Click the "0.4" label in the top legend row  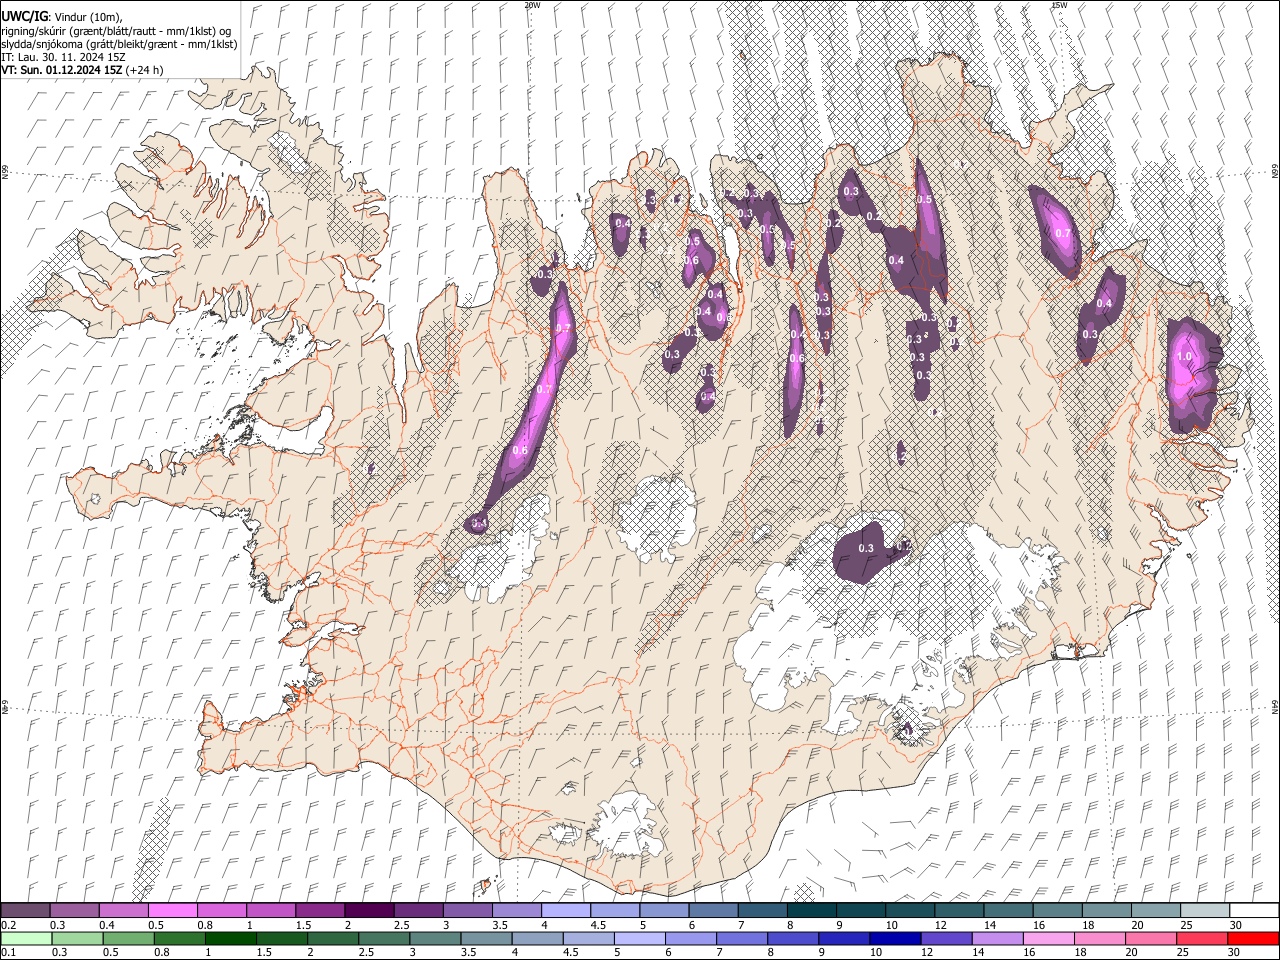(x=107, y=925)
